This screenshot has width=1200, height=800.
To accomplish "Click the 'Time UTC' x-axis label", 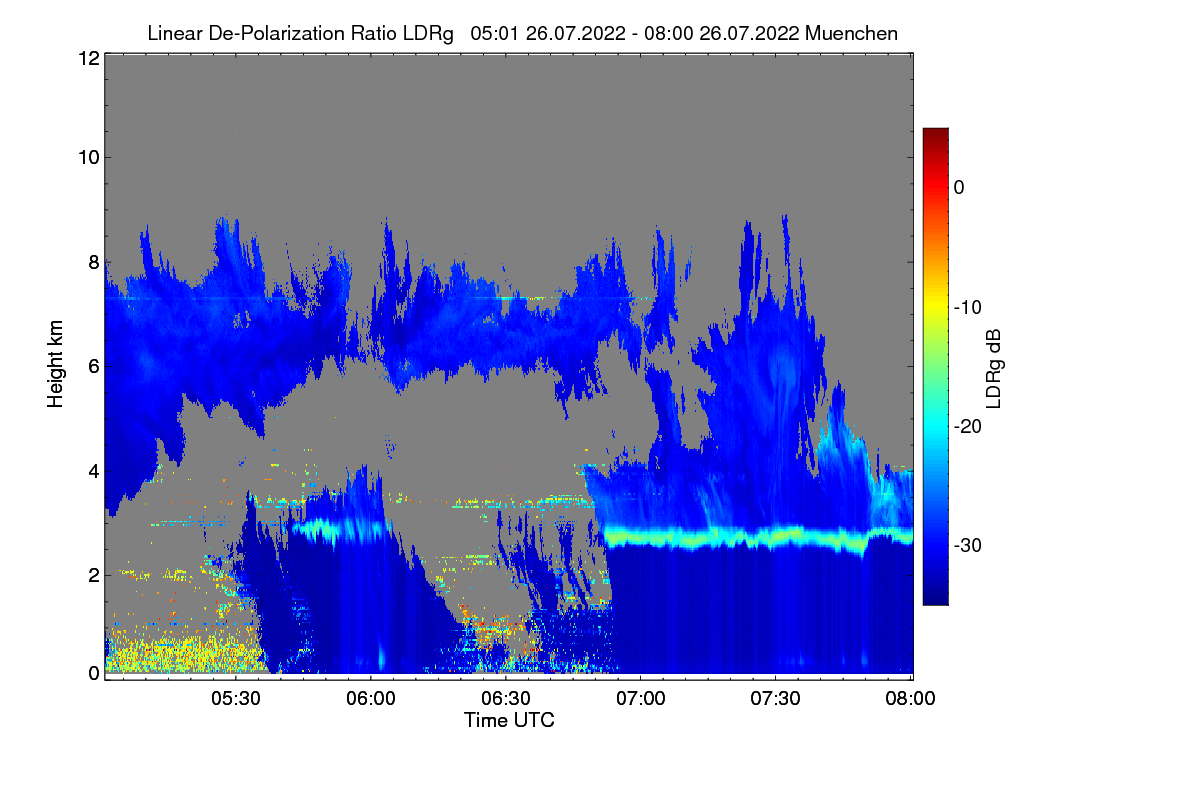I will coord(509,720).
